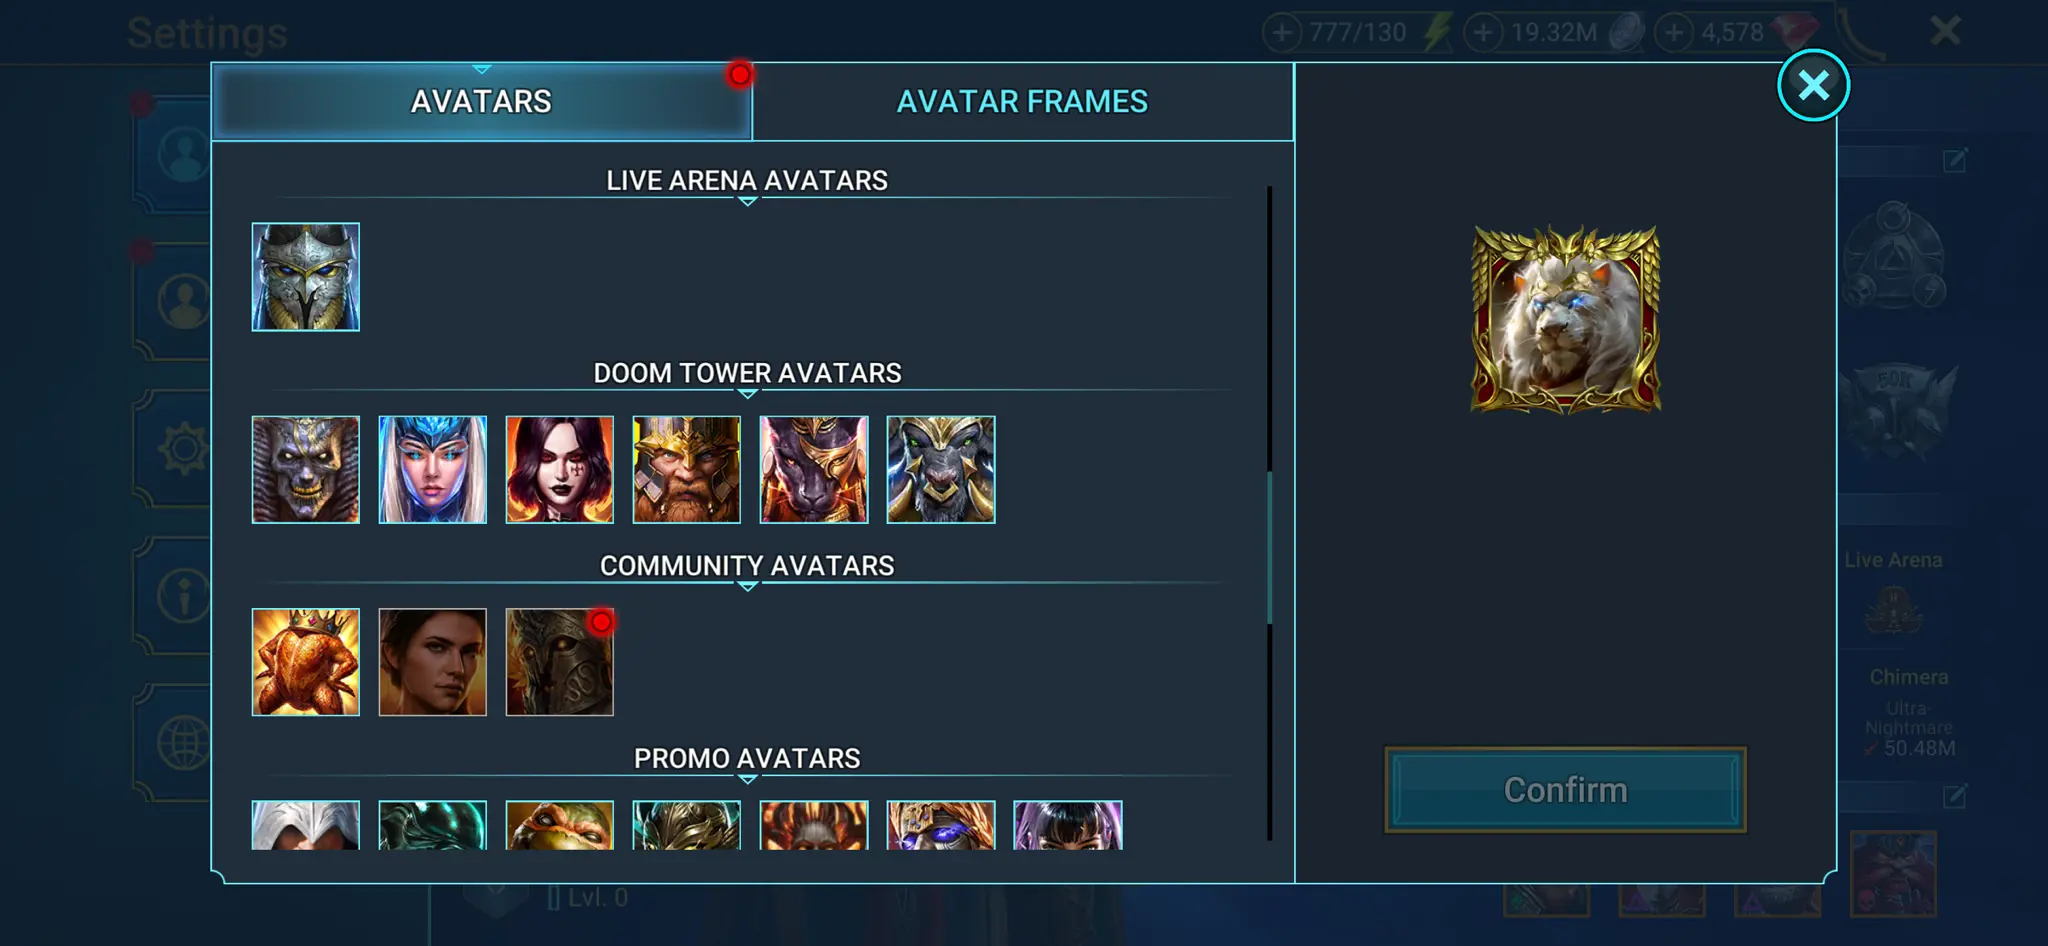2048x946 pixels.
Task: Pick the red-haired vampire woman avatar
Action: click(559, 470)
